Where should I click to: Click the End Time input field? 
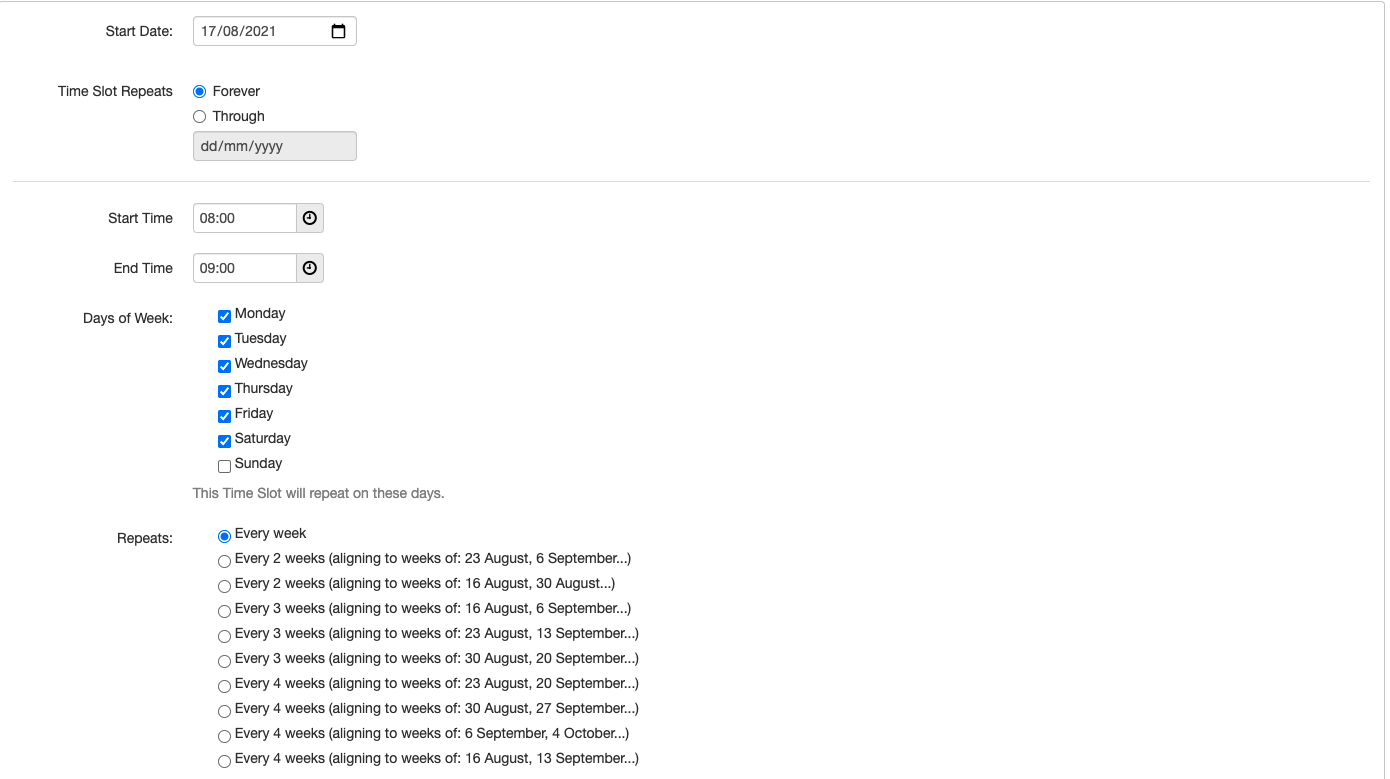[x=245, y=268]
